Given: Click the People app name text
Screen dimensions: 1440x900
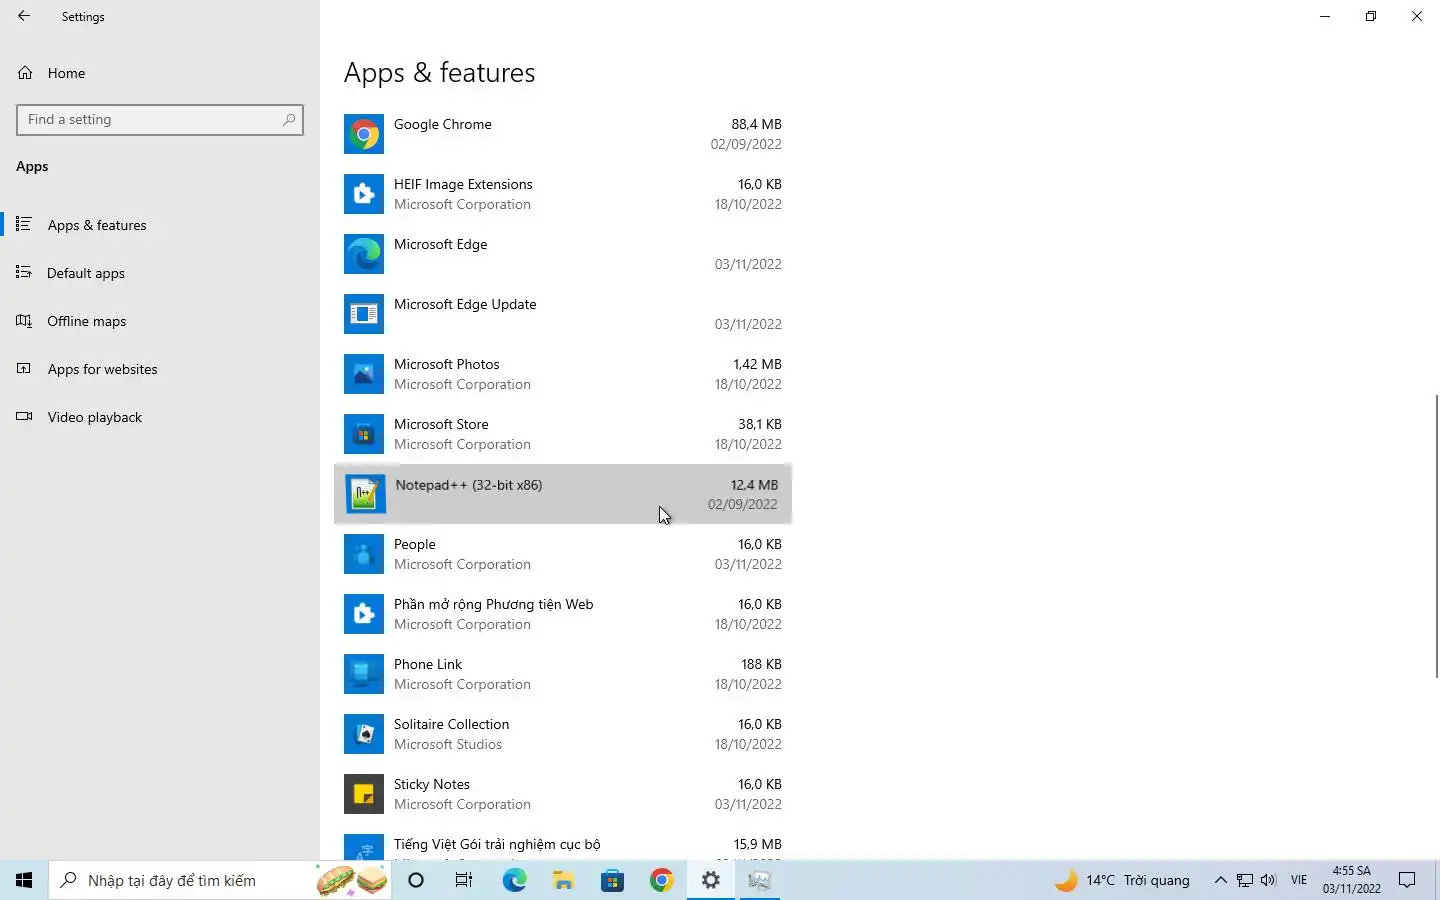Looking at the screenshot, I should pyautogui.click(x=414, y=544).
